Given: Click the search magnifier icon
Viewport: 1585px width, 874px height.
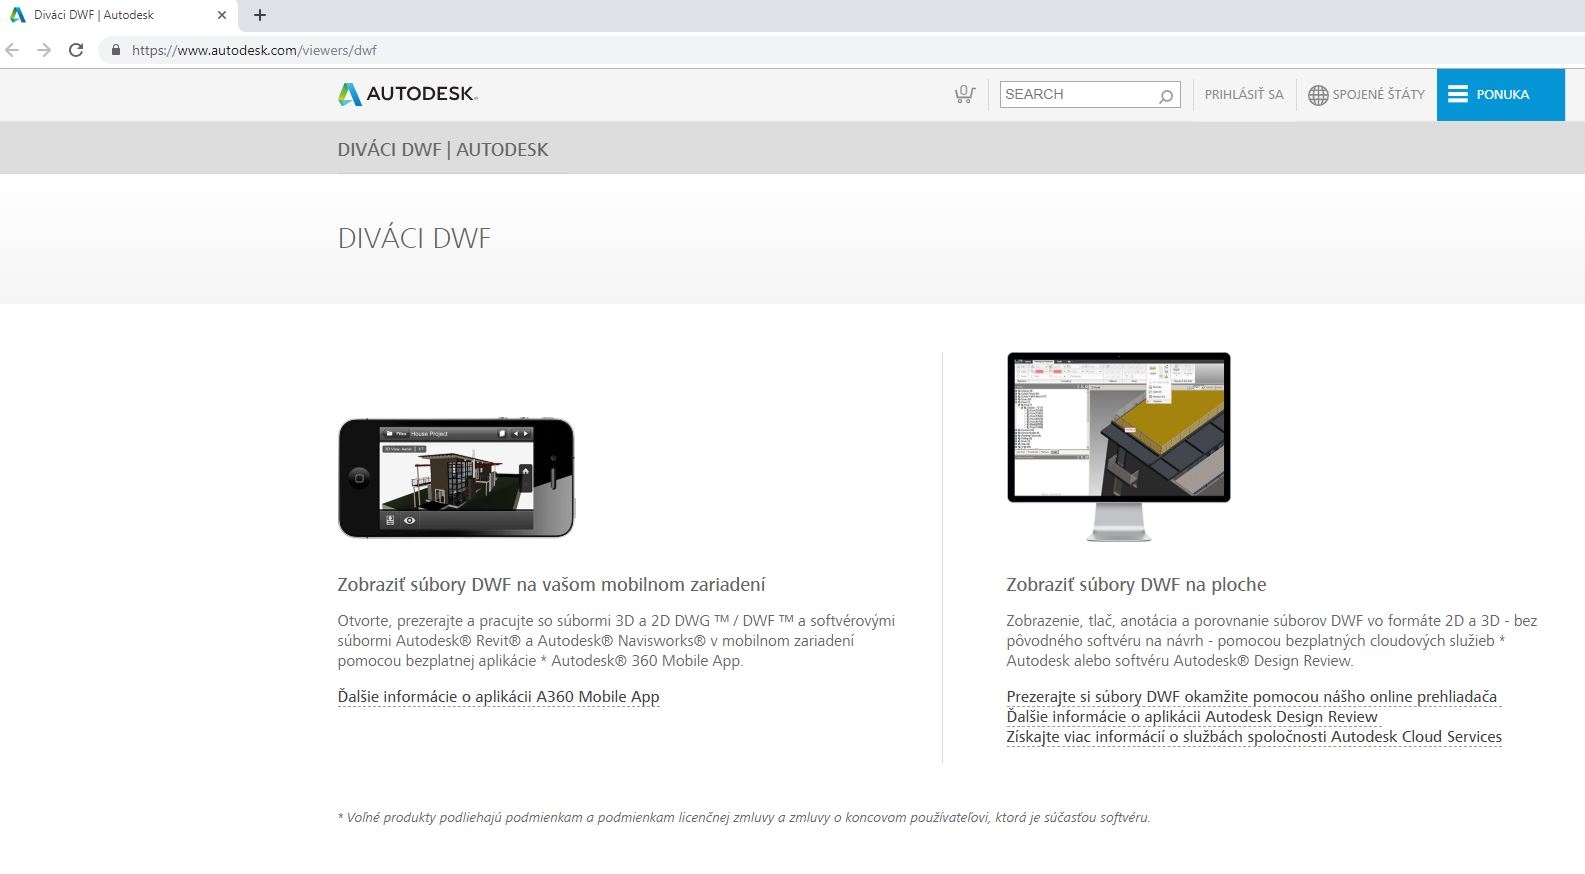Looking at the screenshot, I should 1165,95.
